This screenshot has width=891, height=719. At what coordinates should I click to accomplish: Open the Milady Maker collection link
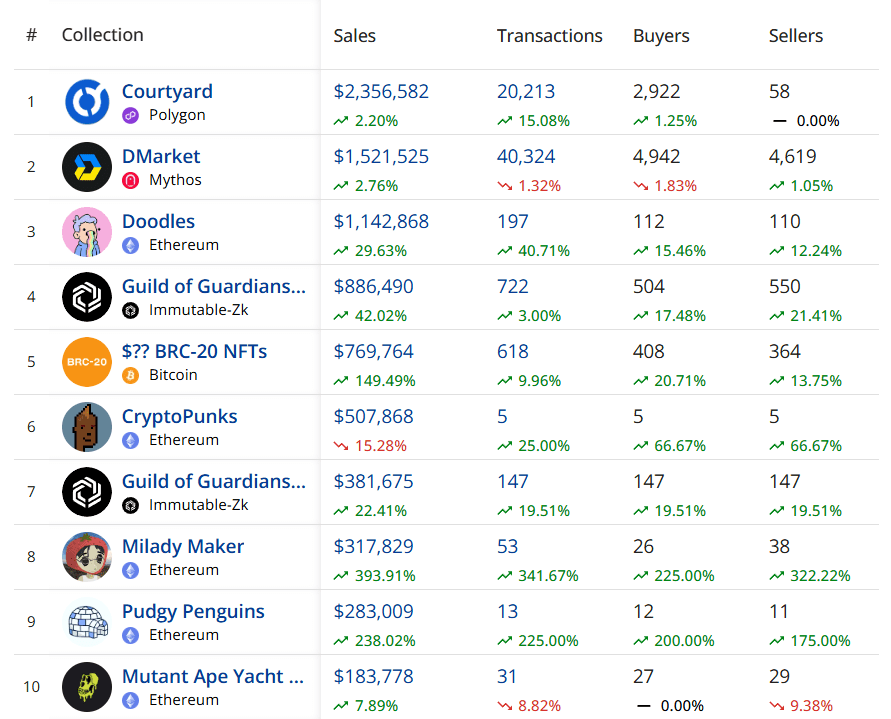pos(183,547)
